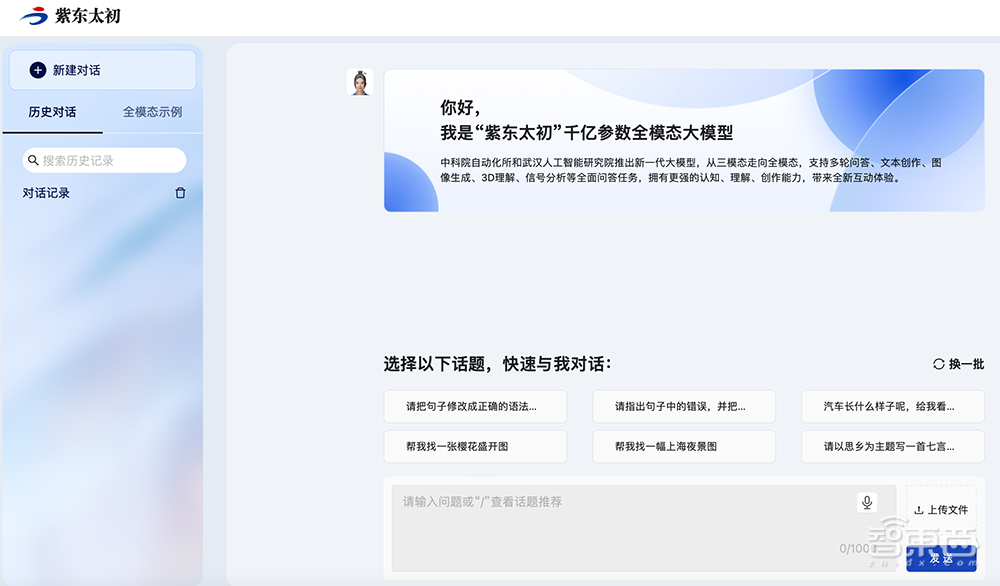Choose topic 请把句子修改成正确的语法
1000x586 pixels.
(x=475, y=406)
